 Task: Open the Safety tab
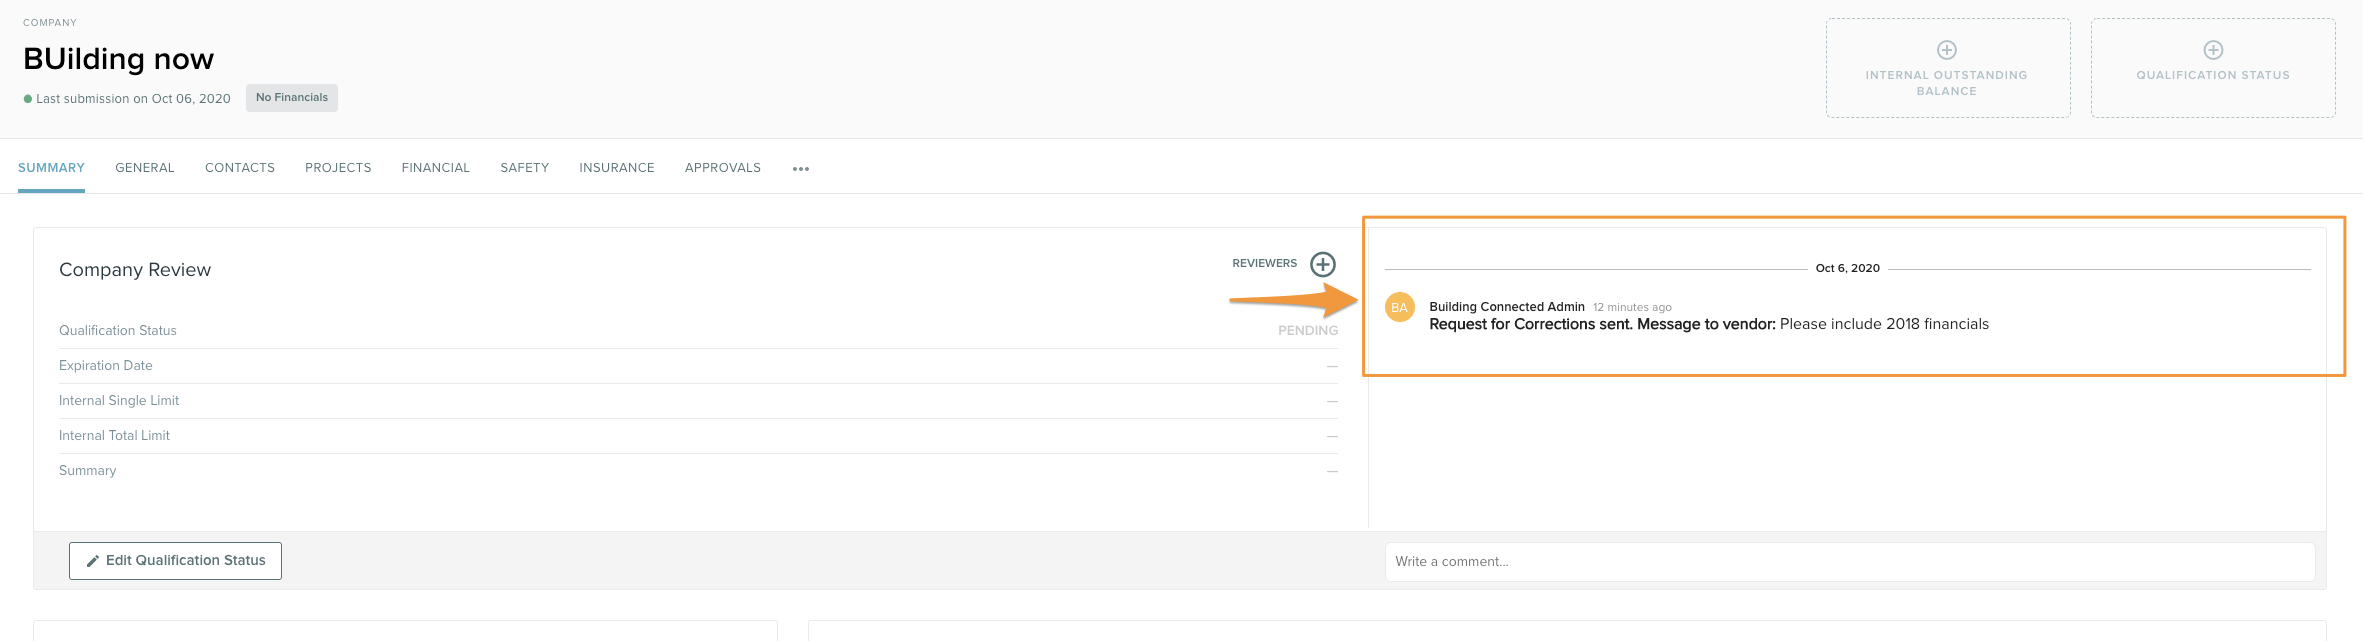point(525,168)
